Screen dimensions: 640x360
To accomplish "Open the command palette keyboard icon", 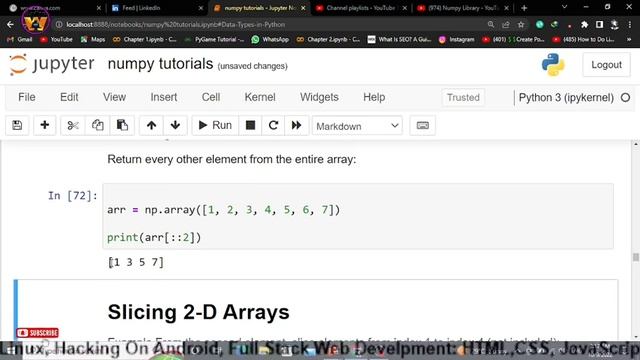I will 422,125.
